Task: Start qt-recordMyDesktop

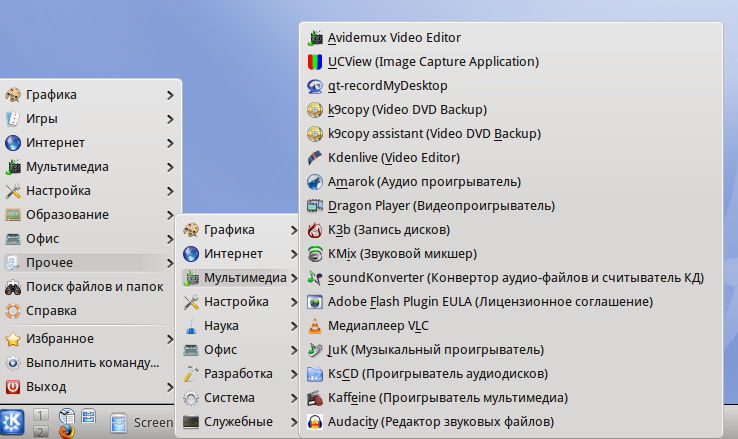Action: [511, 86]
